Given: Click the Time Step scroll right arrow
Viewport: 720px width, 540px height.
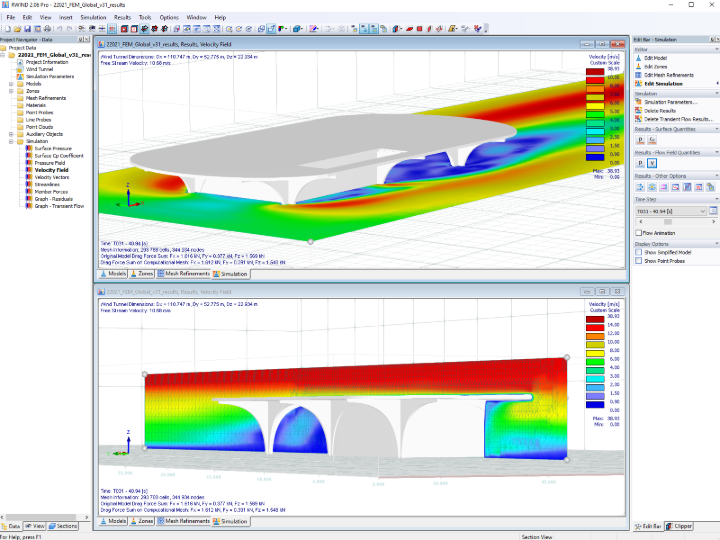Looking at the screenshot, I should 714,222.
